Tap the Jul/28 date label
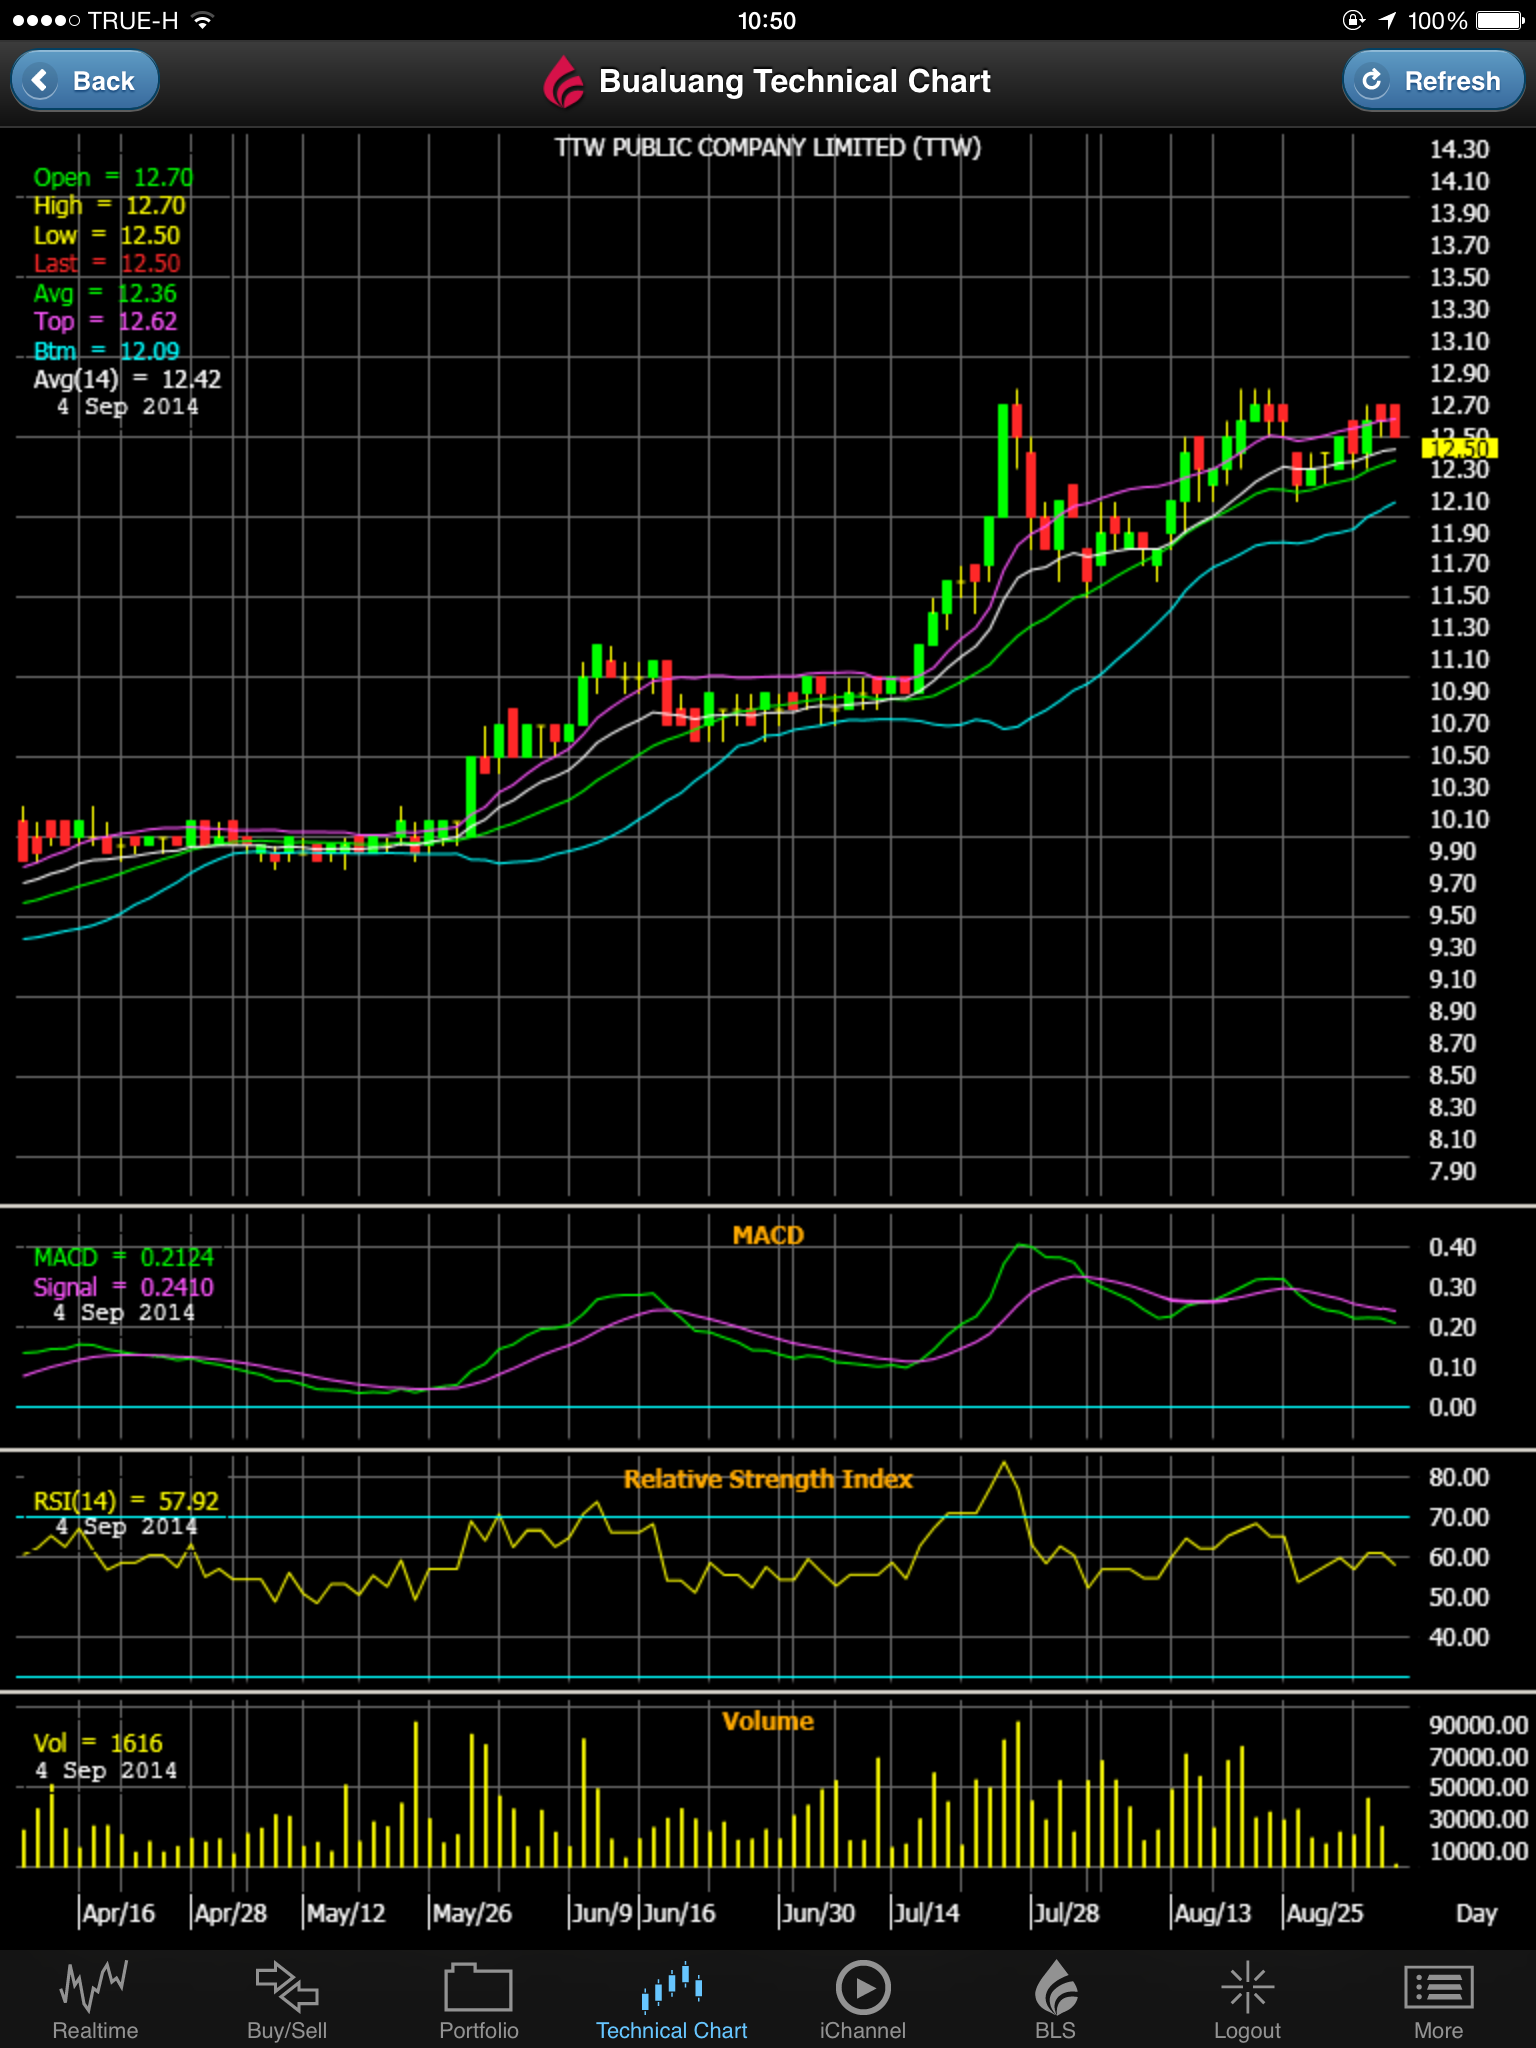This screenshot has width=1536, height=2048. (x=1066, y=1913)
